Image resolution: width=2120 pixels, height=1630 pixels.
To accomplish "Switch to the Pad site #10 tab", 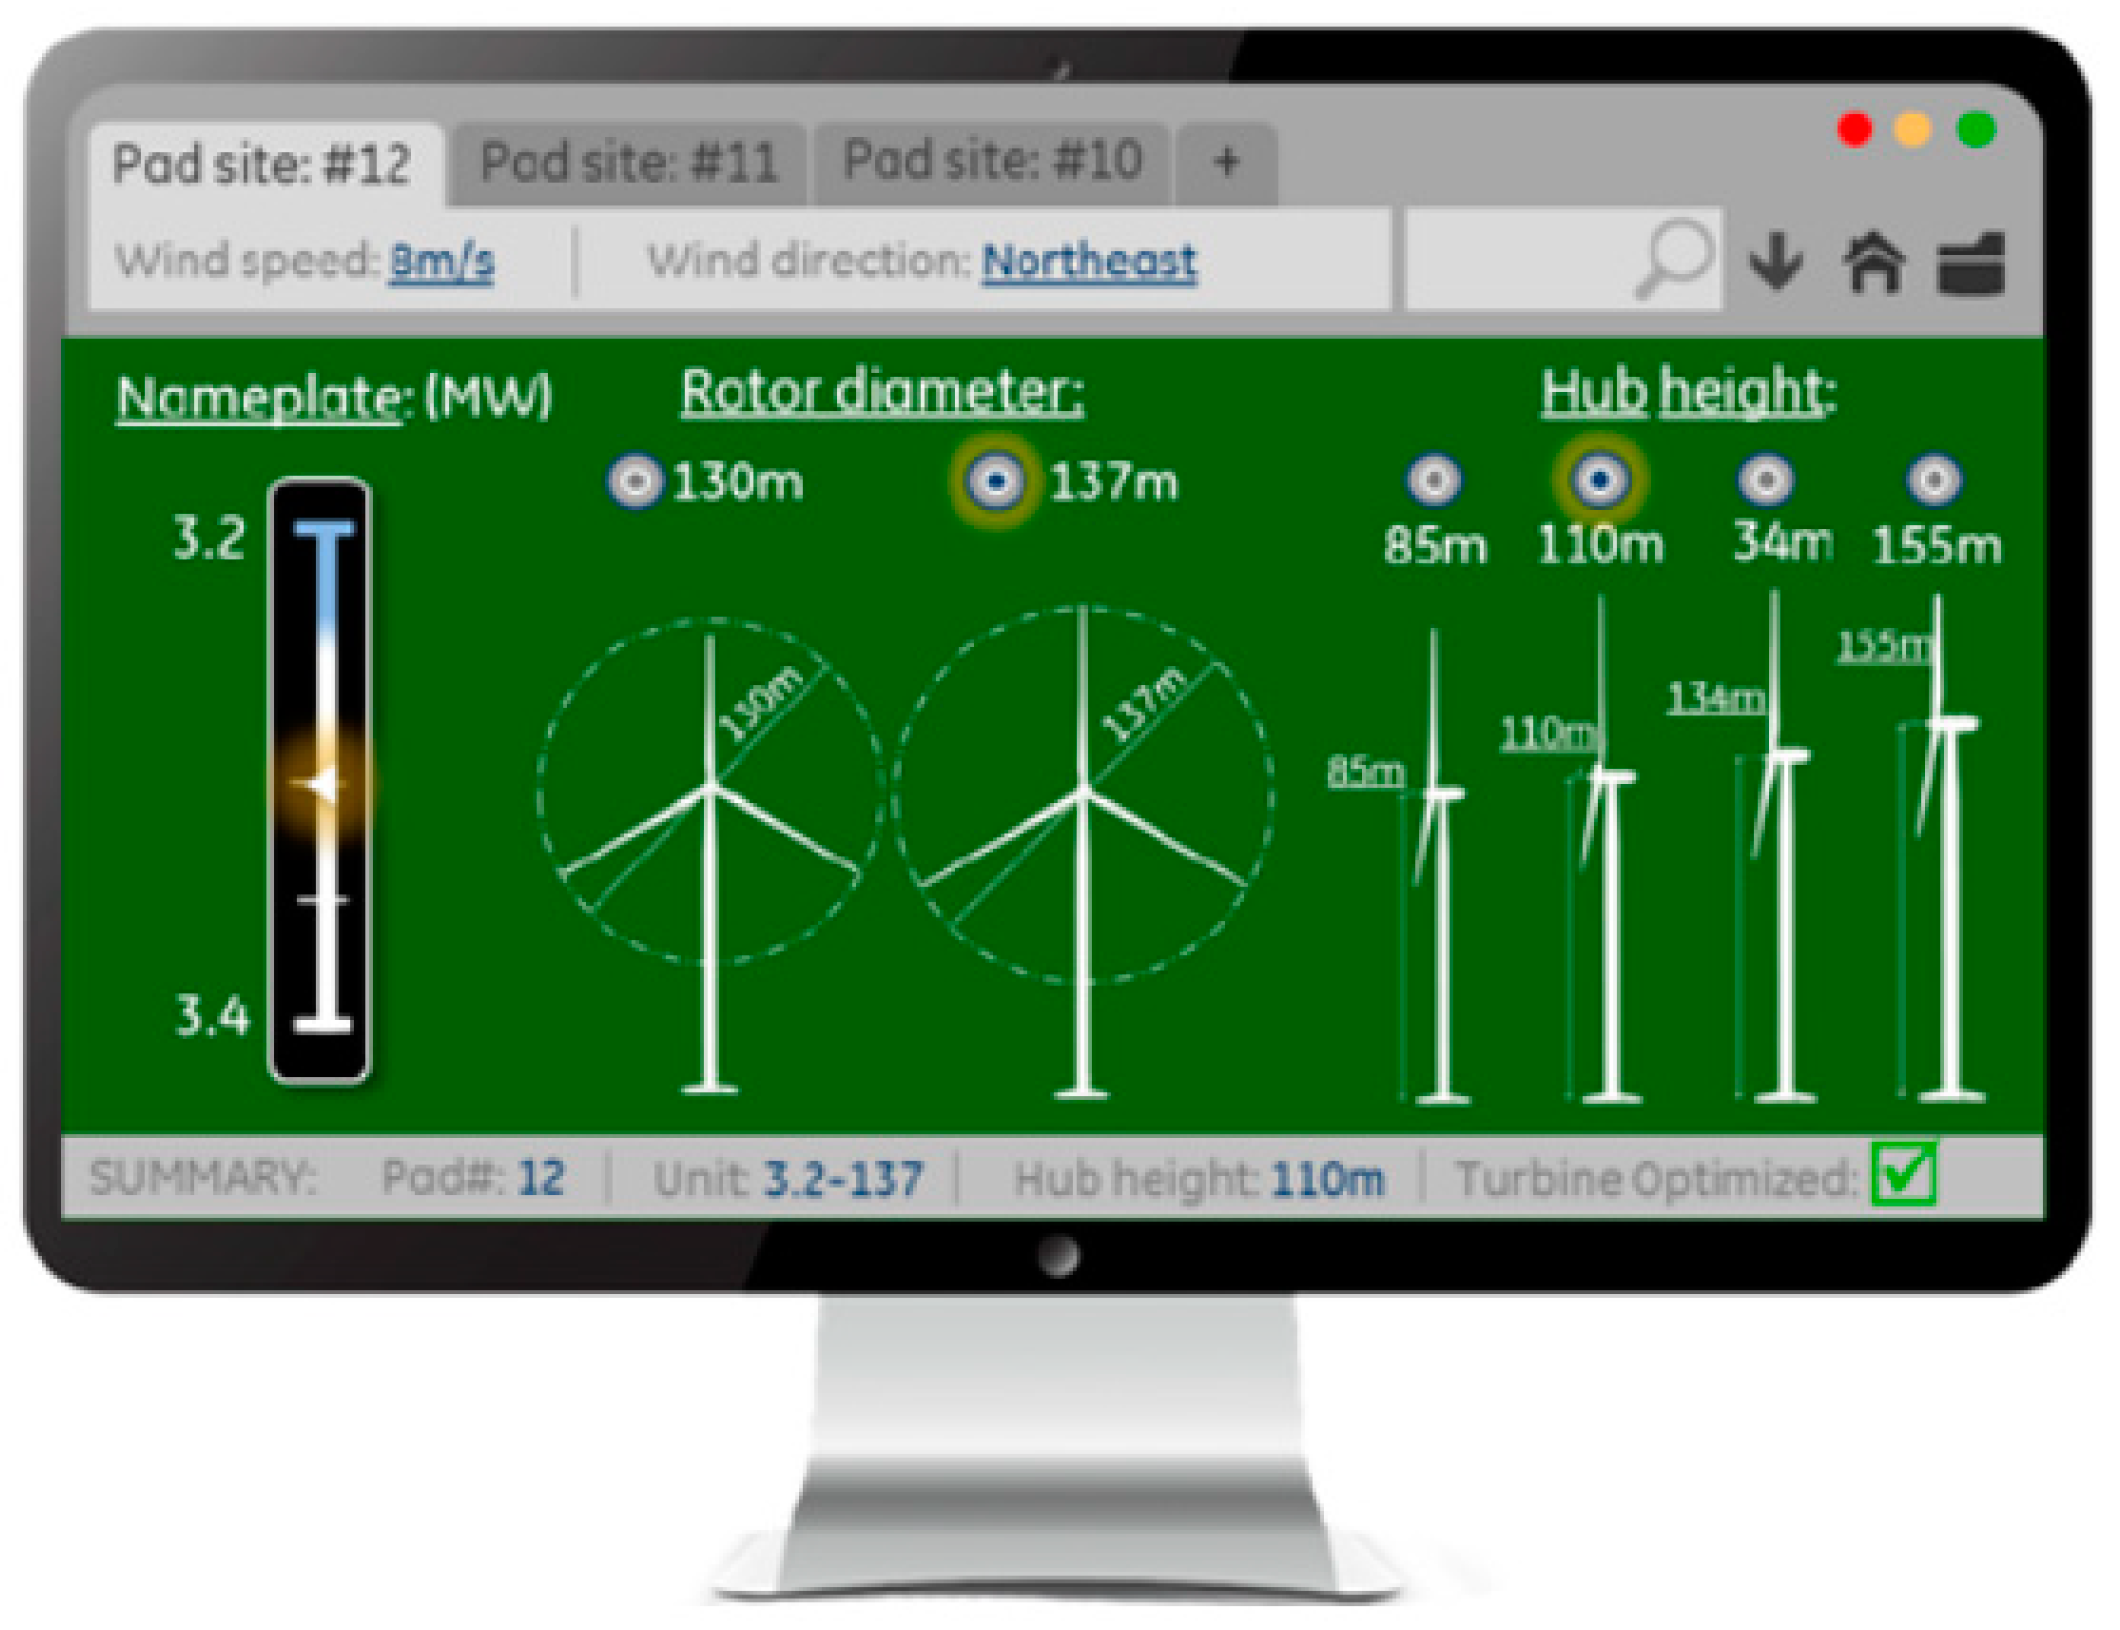I will coord(992,160).
